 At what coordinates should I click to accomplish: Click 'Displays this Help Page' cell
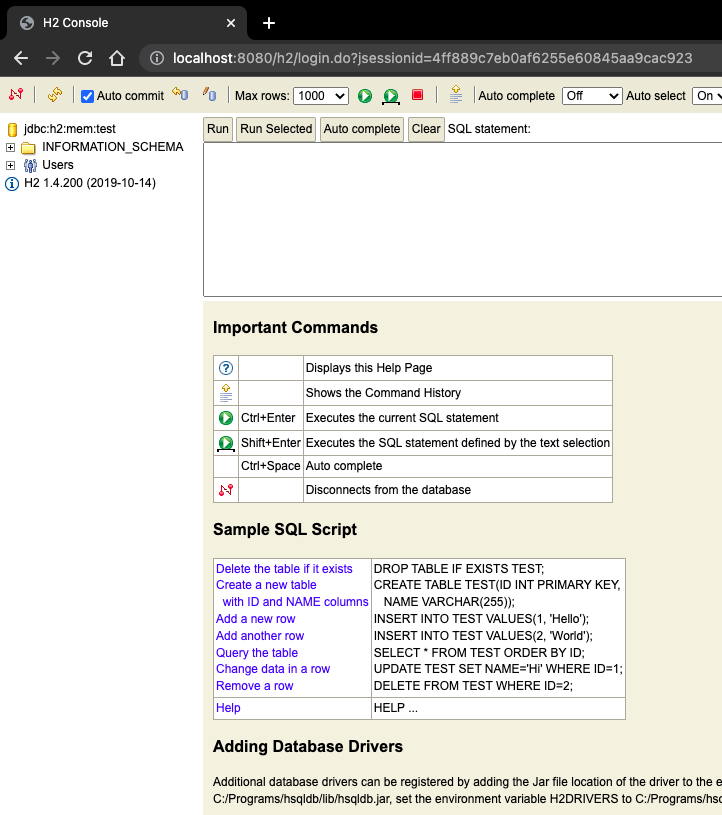(457, 368)
